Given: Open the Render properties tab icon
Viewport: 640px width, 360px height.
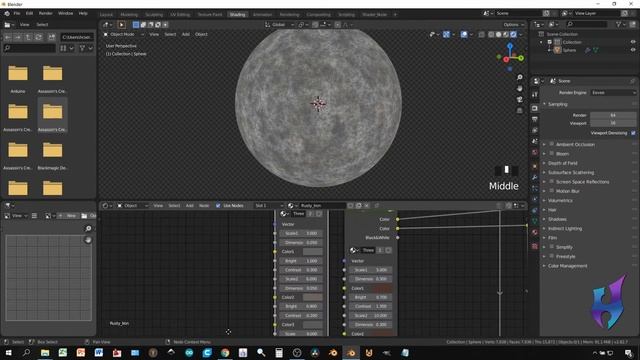Looking at the screenshot, I should (x=535, y=108).
